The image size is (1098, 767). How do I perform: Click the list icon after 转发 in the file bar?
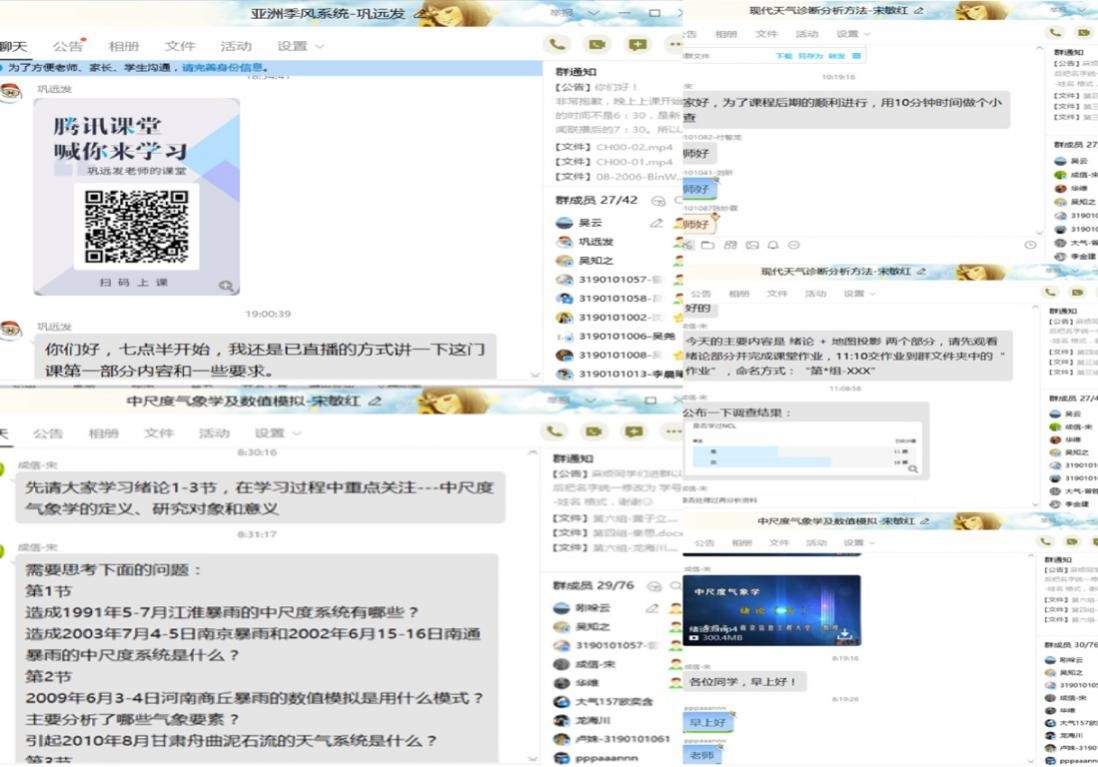pos(856,55)
